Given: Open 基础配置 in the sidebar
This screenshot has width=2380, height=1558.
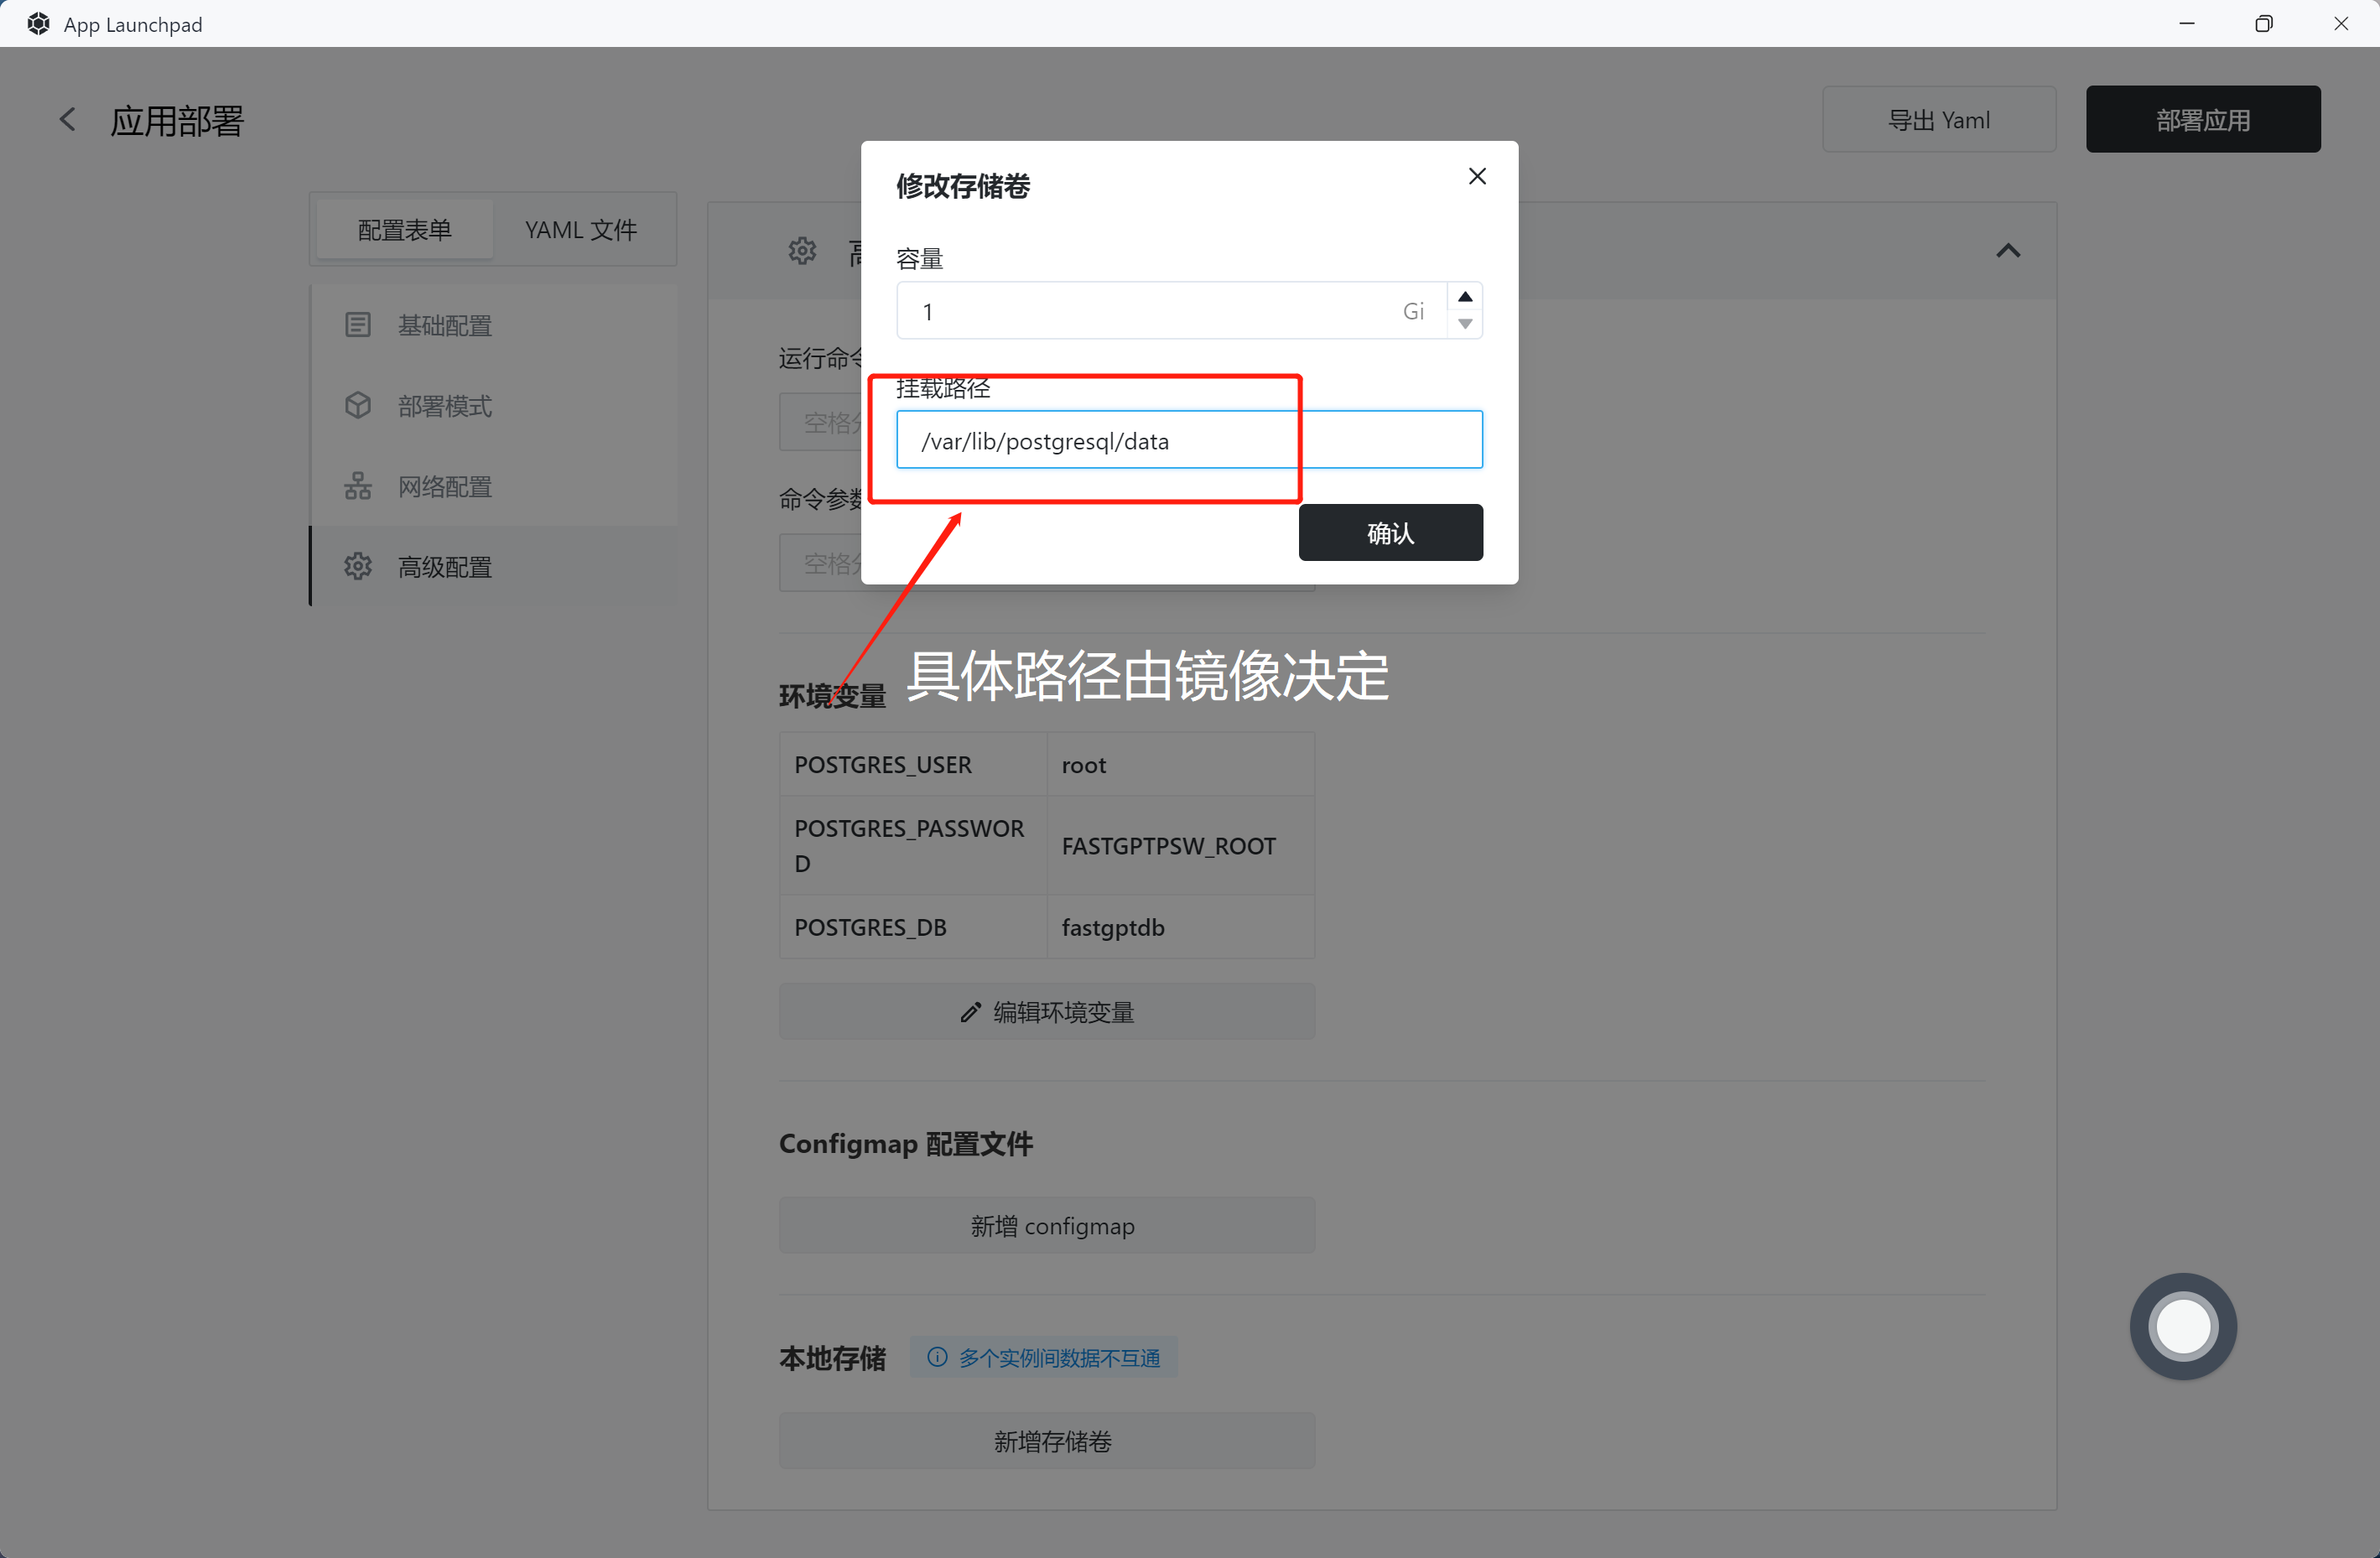Looking at the screenshot, I should [494, 325].
